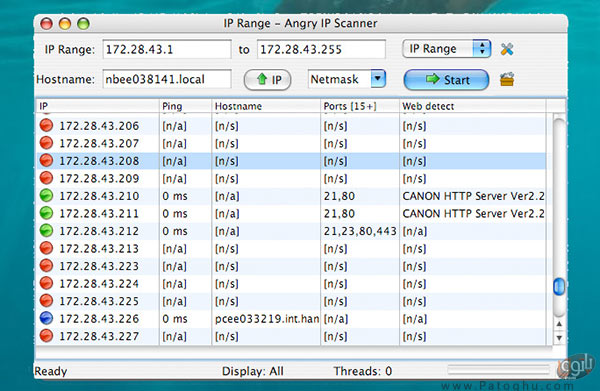Click the Display: All status entry

tap(253, 371)
